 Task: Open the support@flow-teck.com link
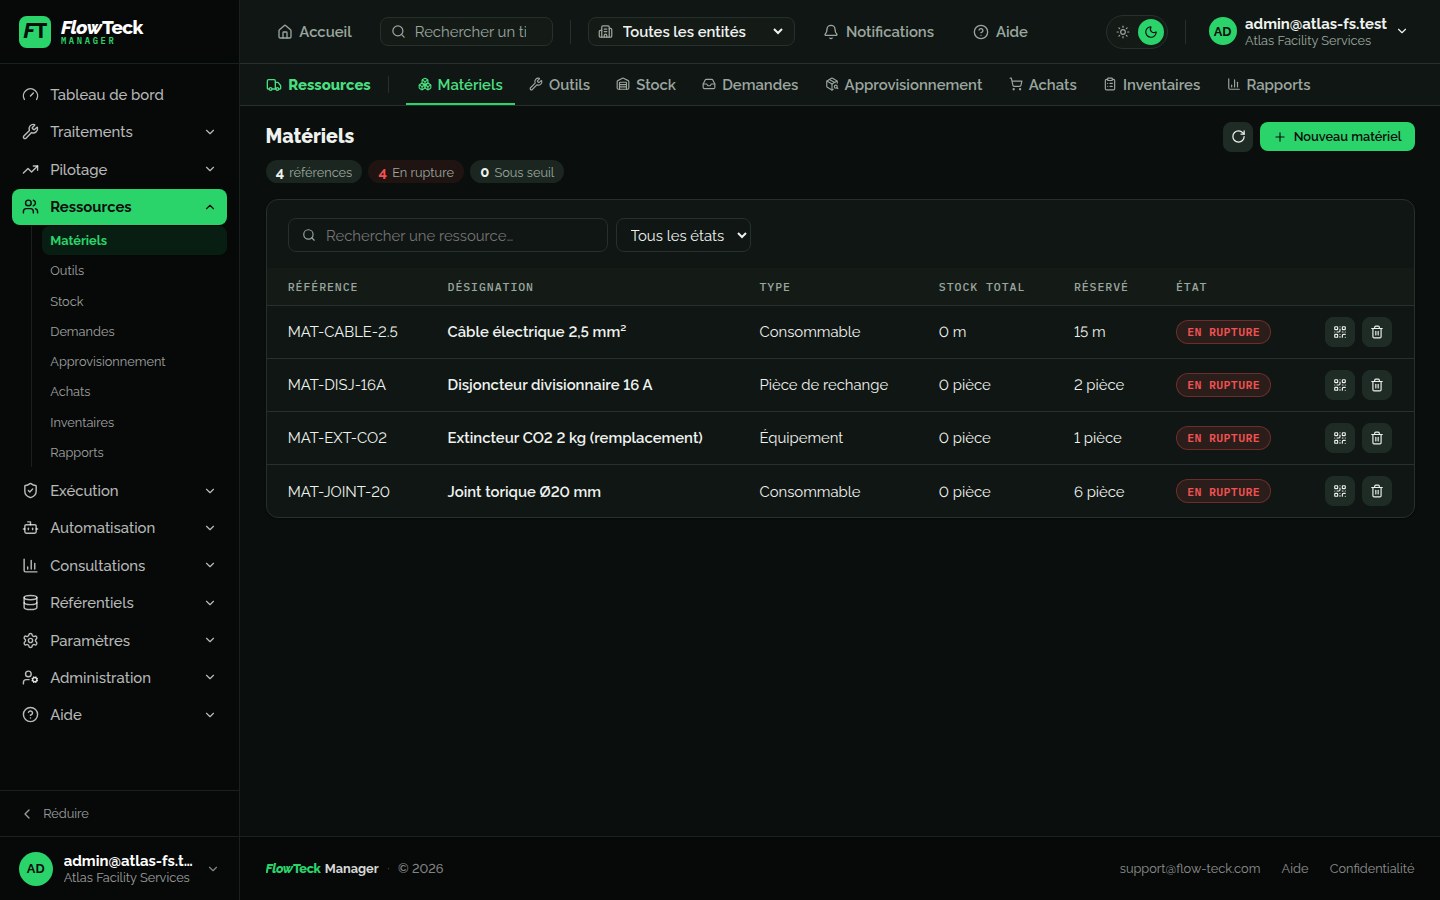[1190, 869]
